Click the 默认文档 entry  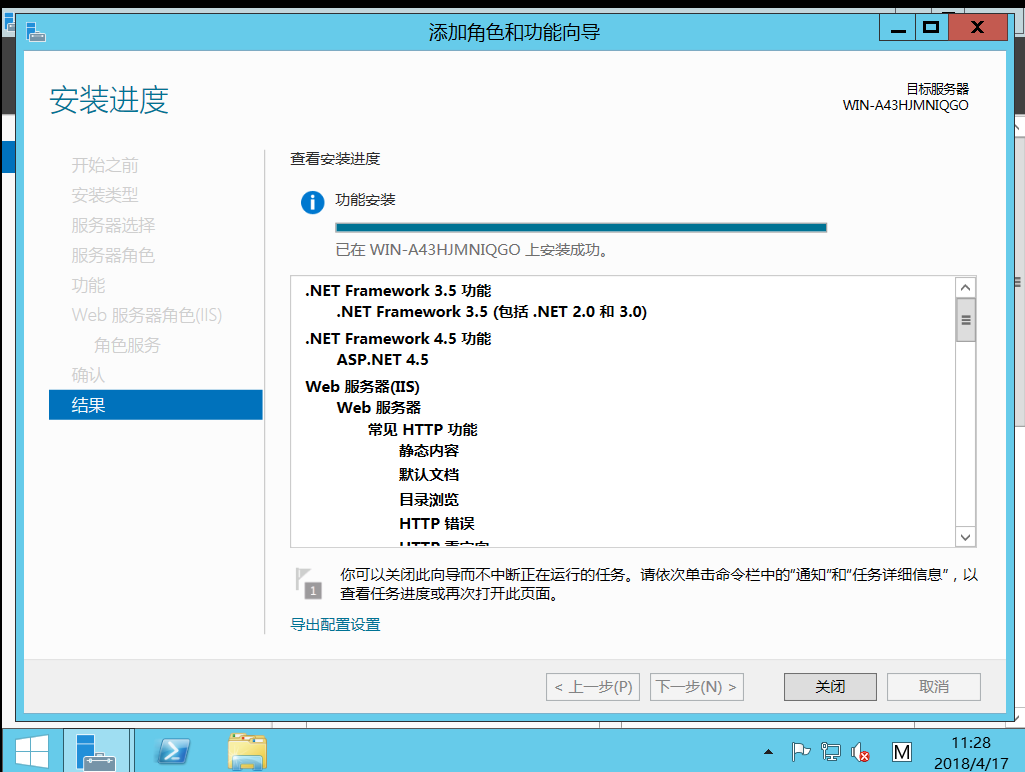[429, 475]
